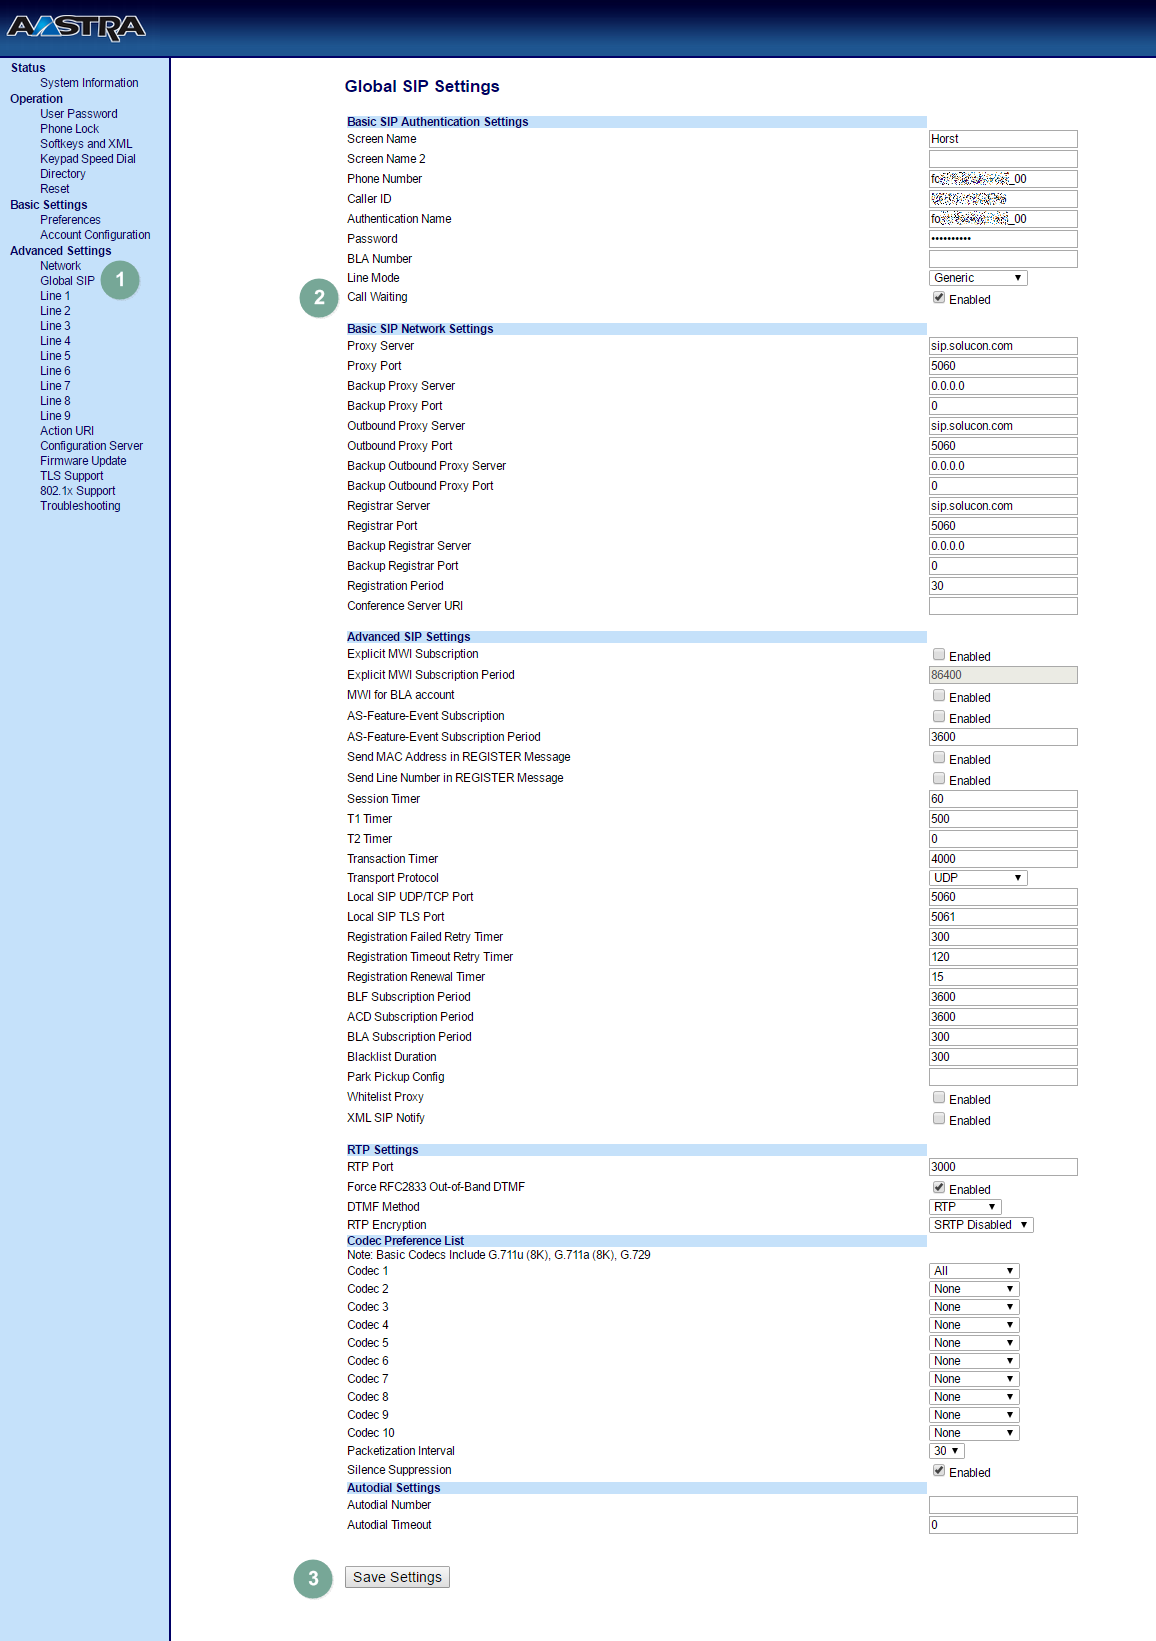Open the Codec 1 dropdown
The width and height of the screenshot is (1156, 1641).
974,1271
